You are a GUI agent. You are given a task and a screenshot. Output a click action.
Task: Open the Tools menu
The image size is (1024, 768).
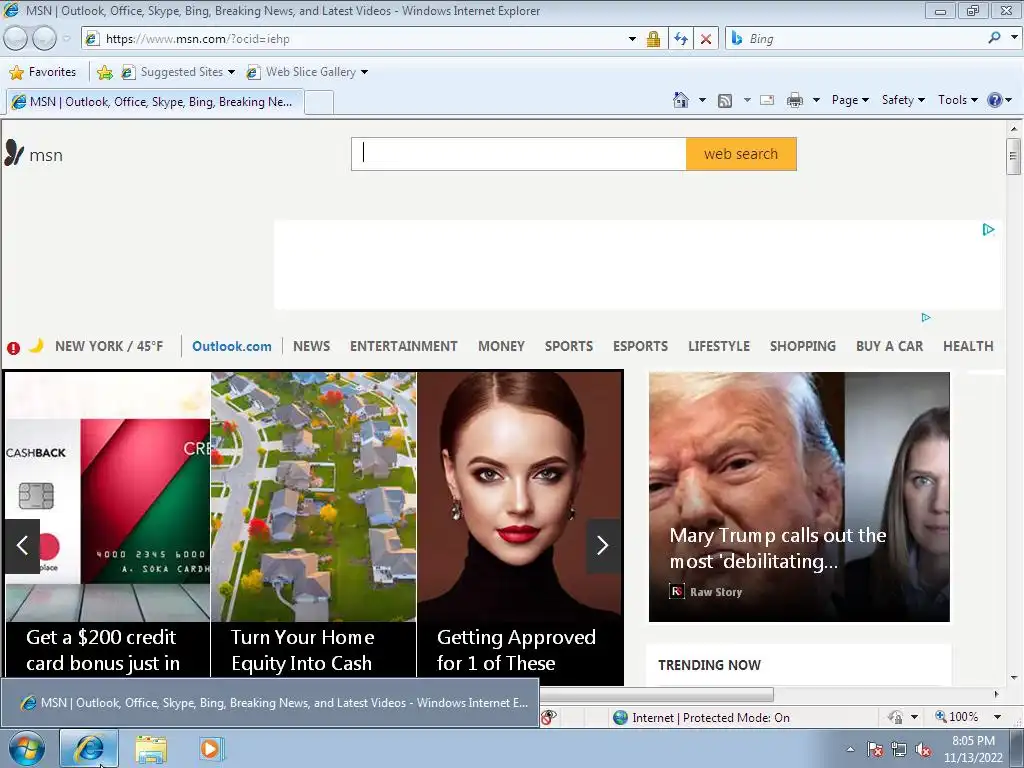tap(957, 100)
